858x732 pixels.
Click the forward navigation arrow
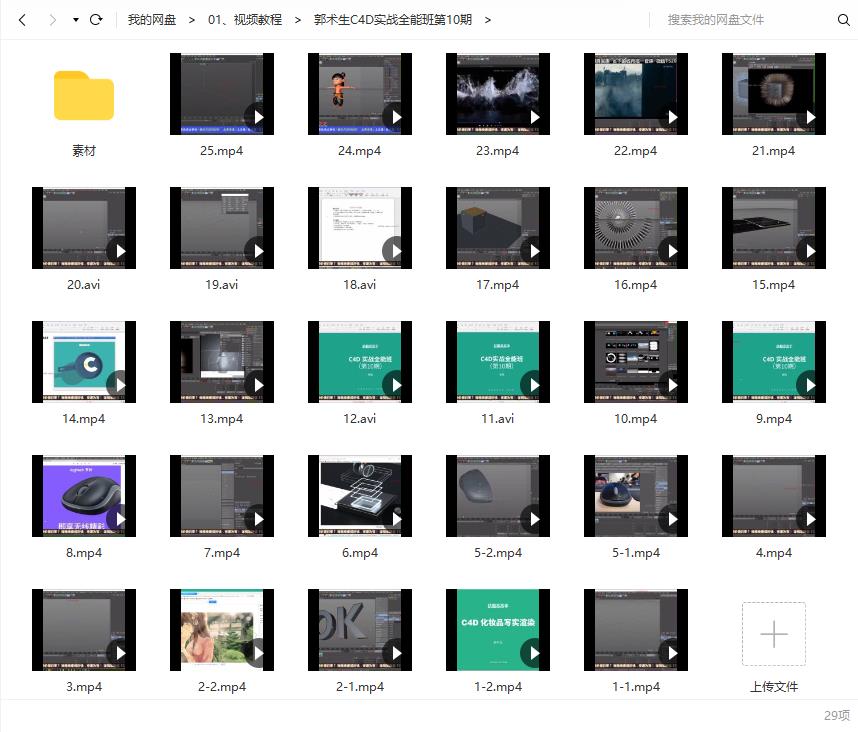pyautogui.click(x=52, y=20)
